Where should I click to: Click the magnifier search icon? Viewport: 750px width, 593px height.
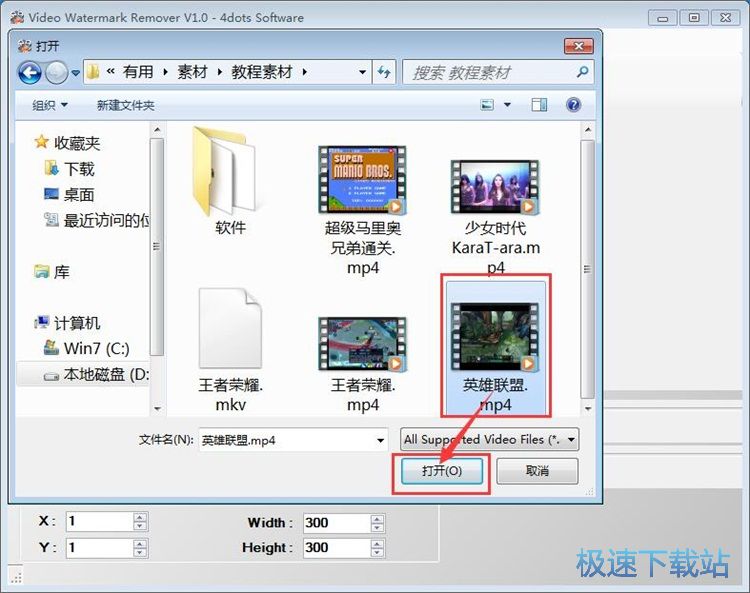[x=582, y=72]
